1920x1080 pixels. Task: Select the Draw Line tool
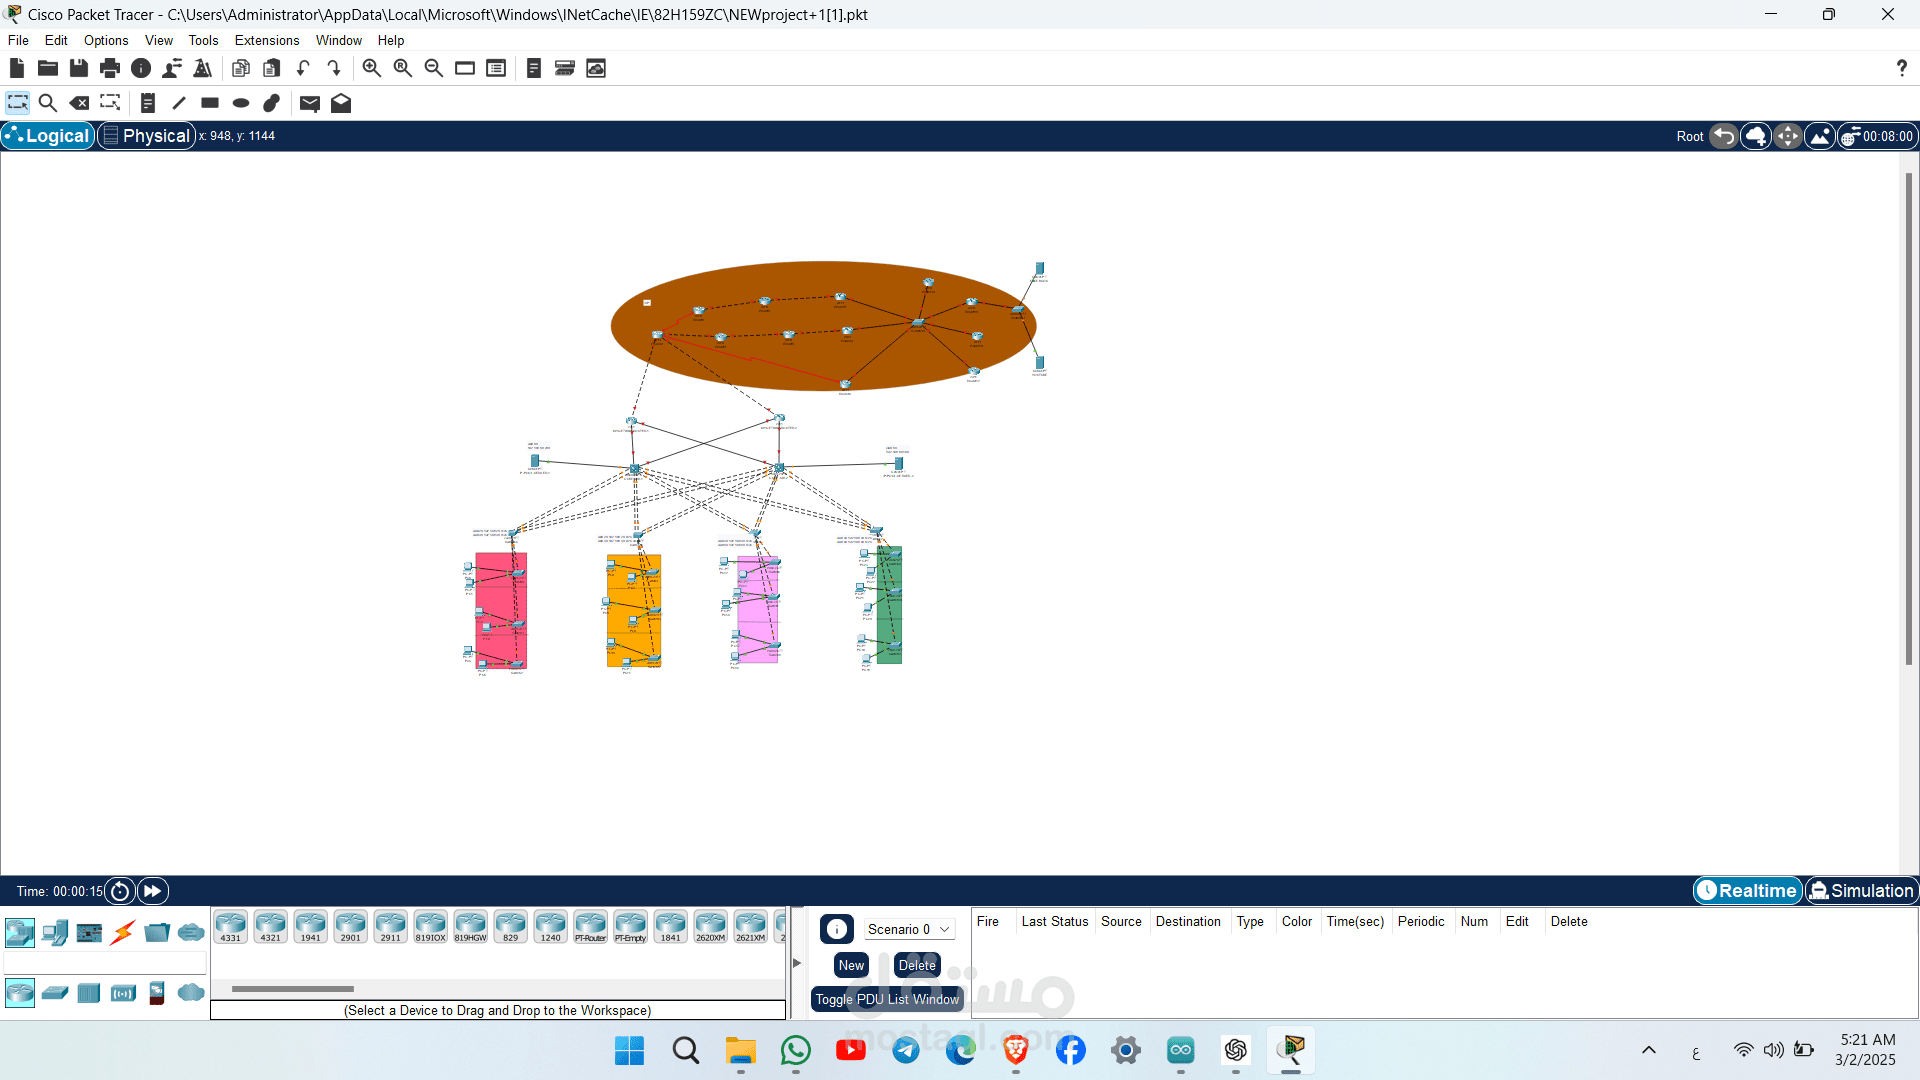179,103
